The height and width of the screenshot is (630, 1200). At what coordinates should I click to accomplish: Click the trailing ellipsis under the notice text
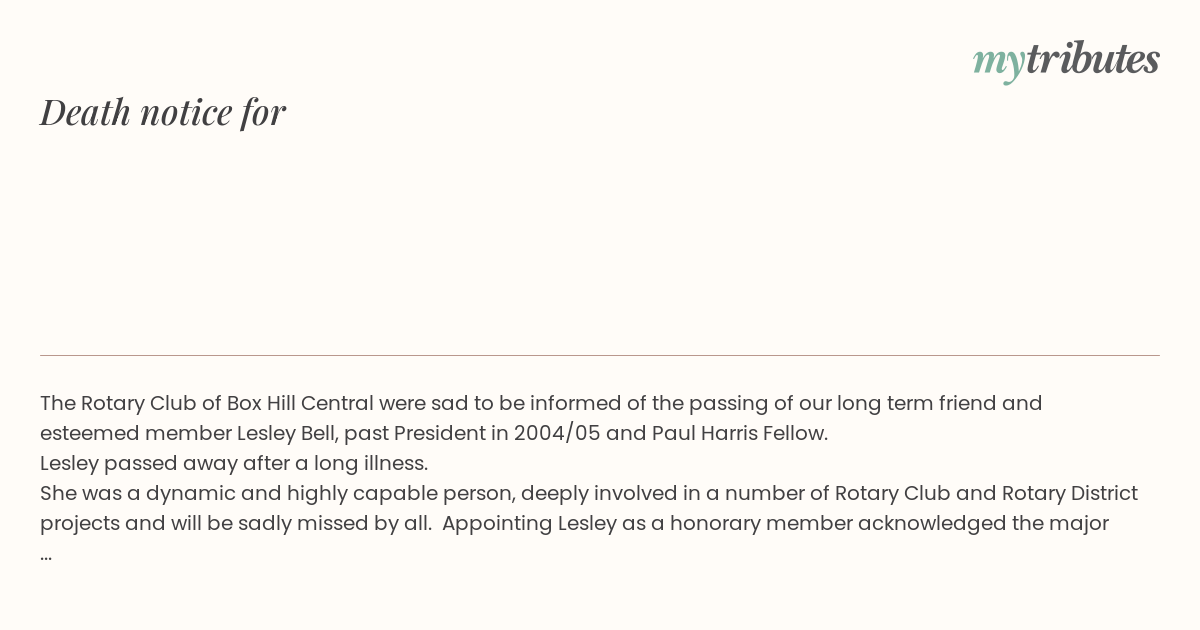pos(46,554)
